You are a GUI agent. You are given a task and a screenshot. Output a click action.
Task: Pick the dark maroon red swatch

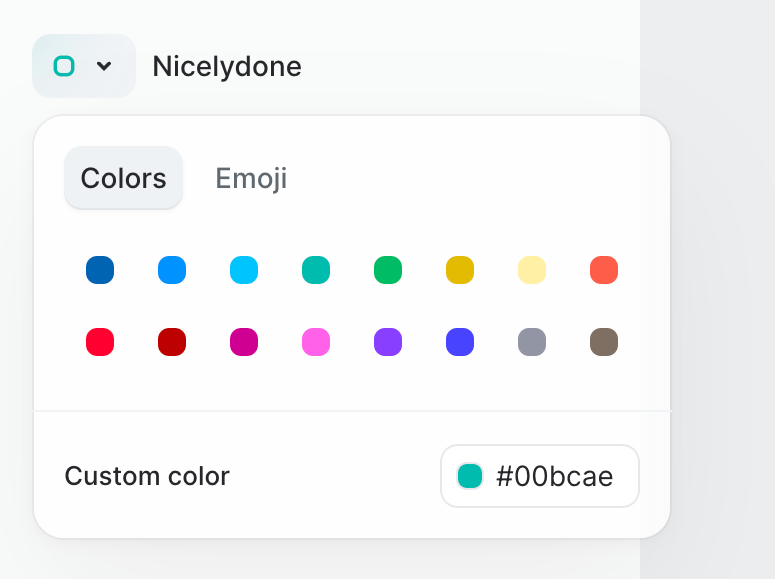click(x=172, y=342)
